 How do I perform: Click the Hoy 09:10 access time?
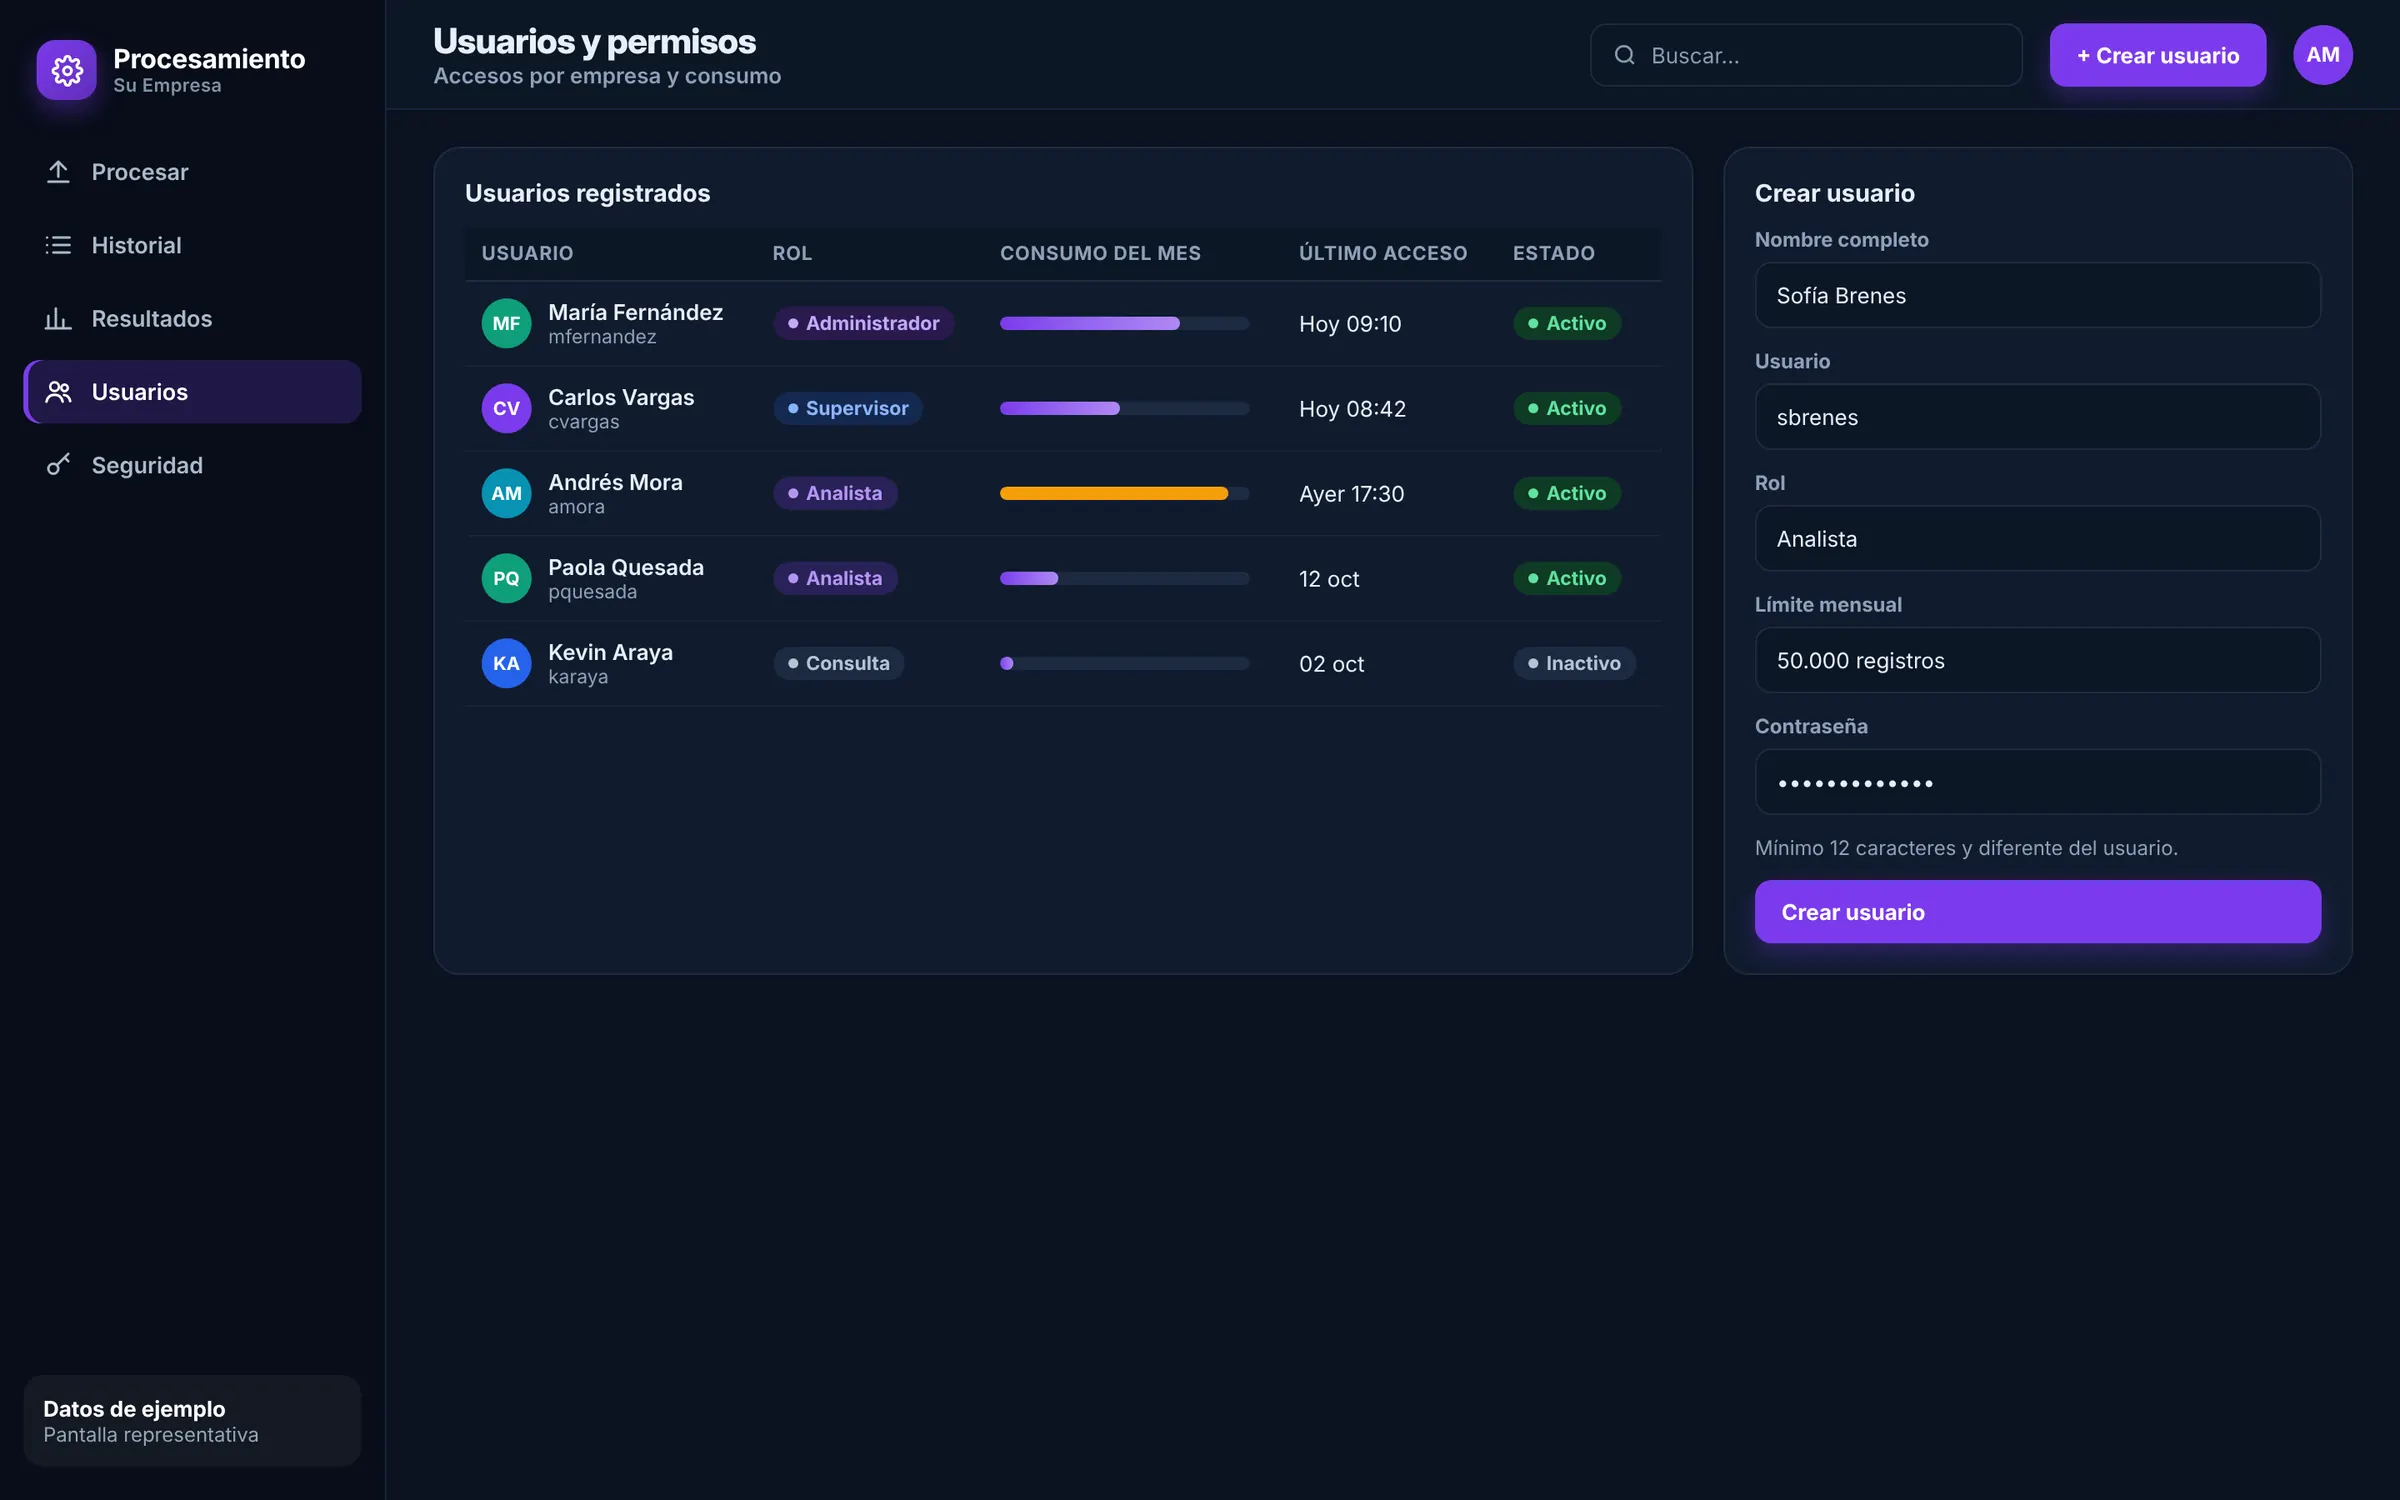tap(1350, 324)
